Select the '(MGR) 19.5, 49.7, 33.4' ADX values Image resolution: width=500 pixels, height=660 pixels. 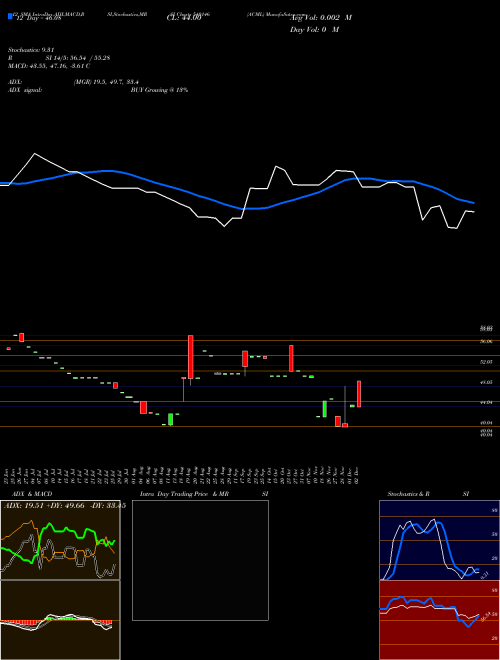pyautogui.click(x=106, y=82)
